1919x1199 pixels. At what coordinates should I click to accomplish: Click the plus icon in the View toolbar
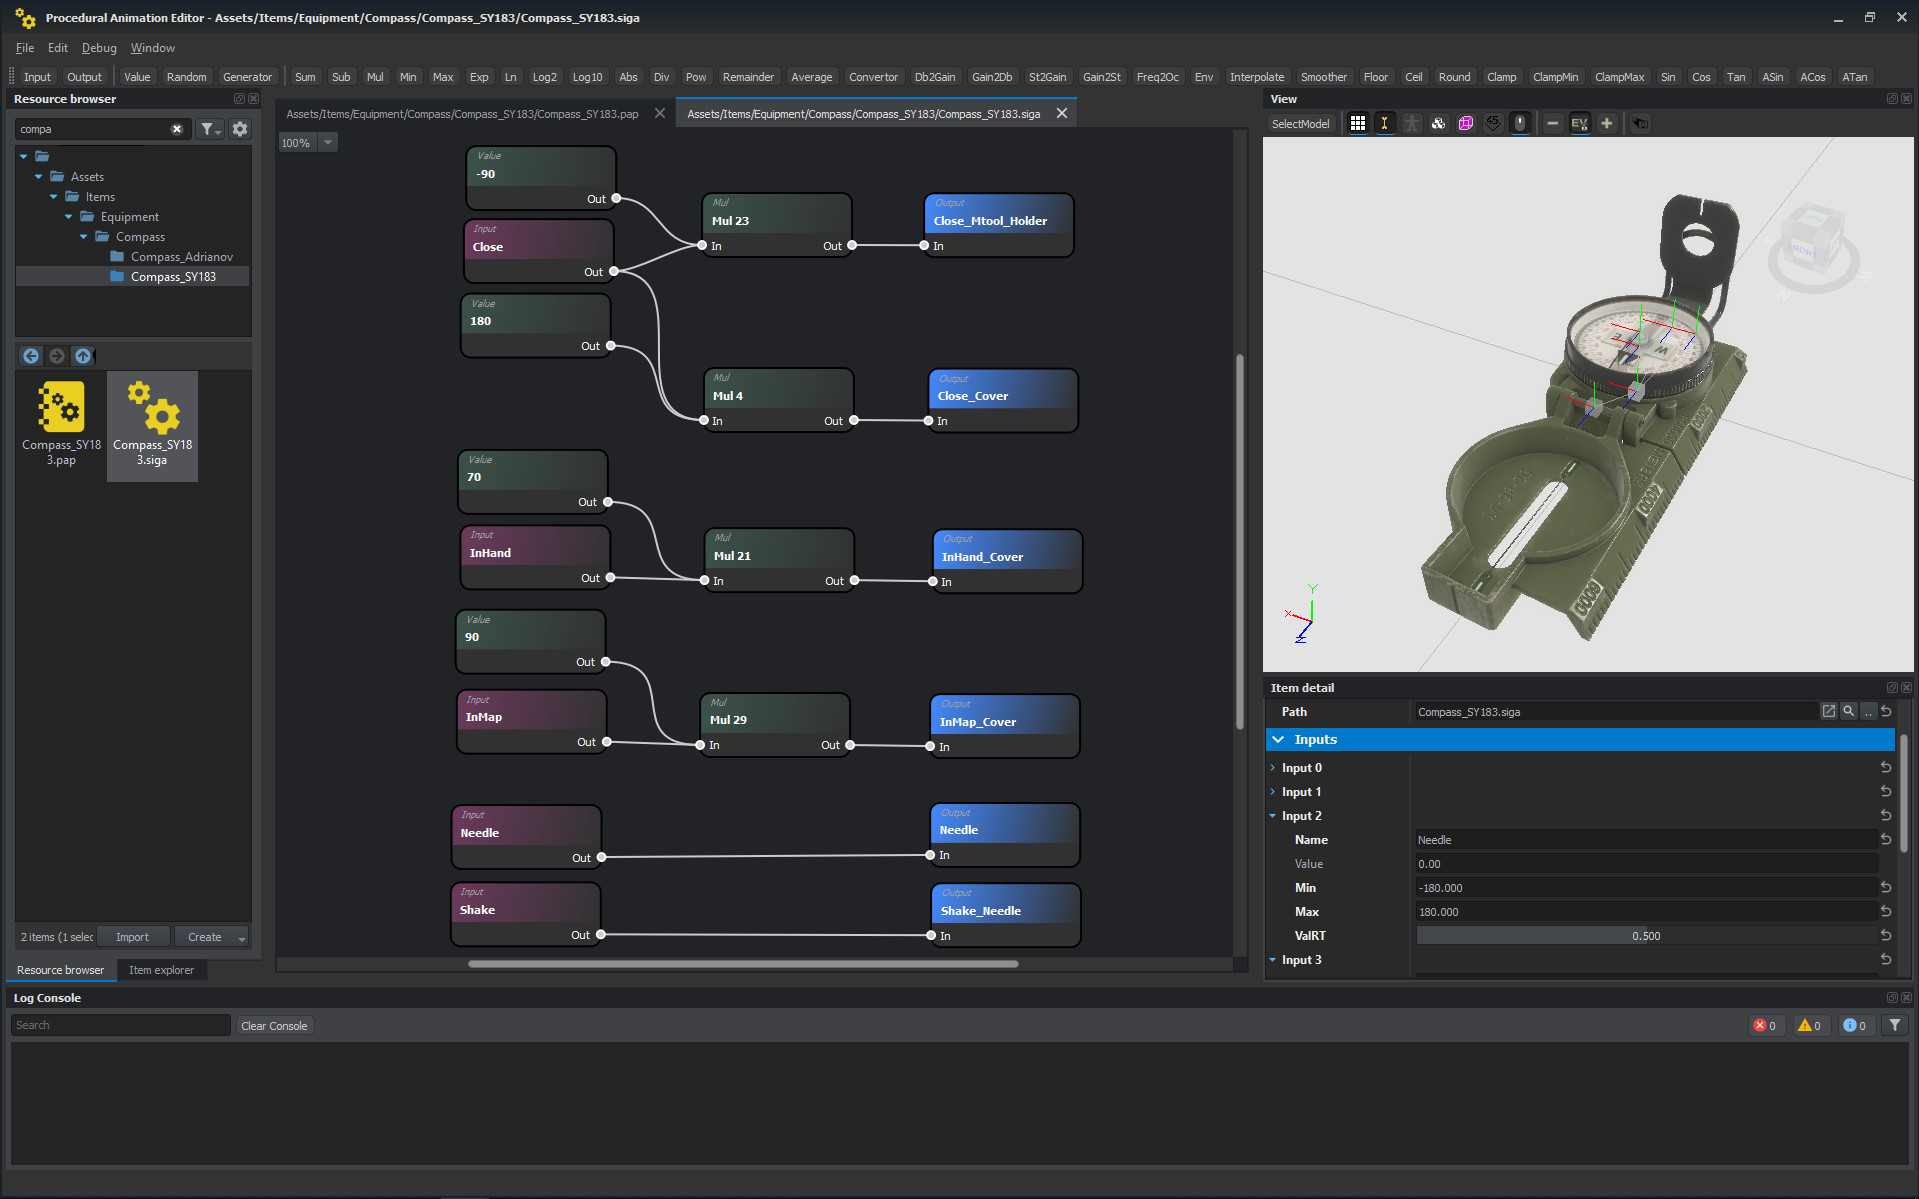(x=1607, y=123)
